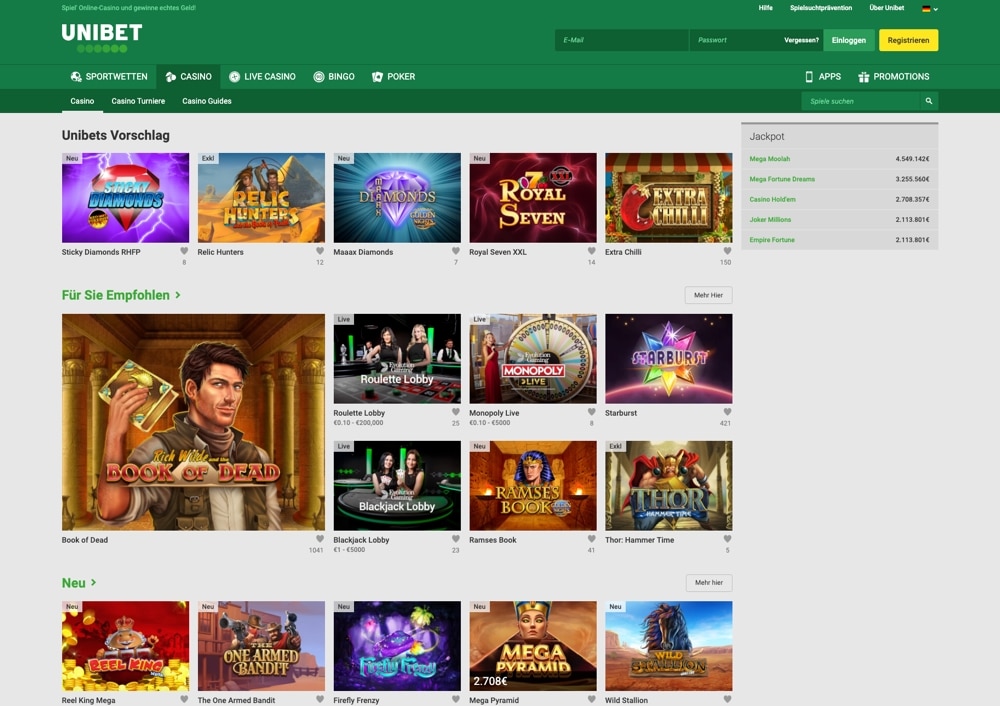This screenshot has height=706, width=1000.
Task: Click the Passwort input field
Action: [x=737, y=40]
